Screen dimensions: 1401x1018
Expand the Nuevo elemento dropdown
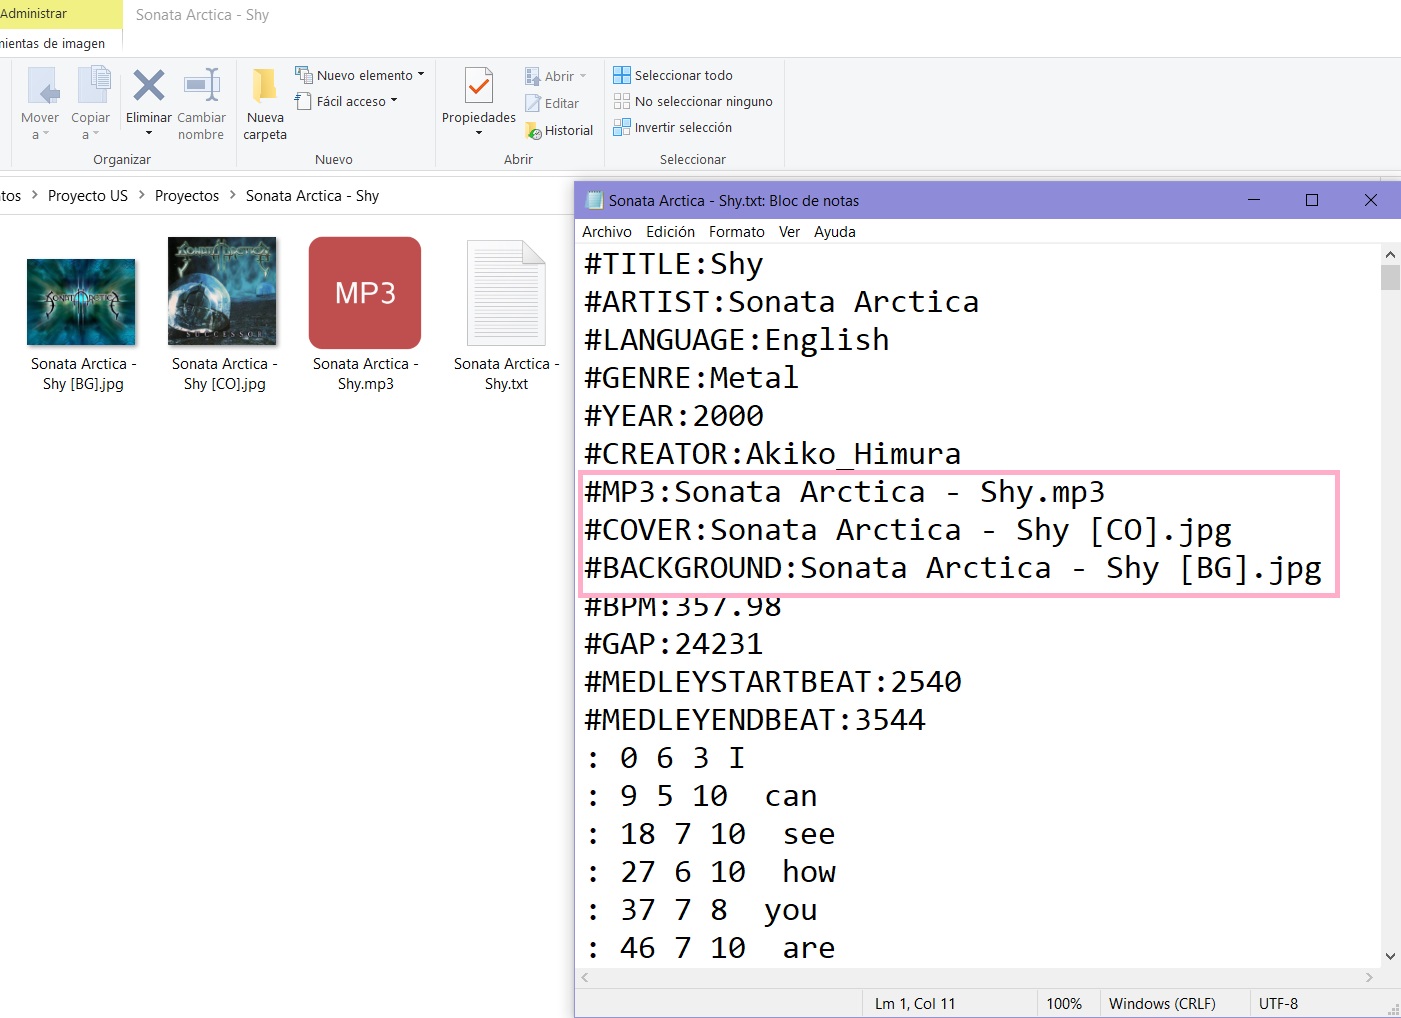[x=421, y=75]
